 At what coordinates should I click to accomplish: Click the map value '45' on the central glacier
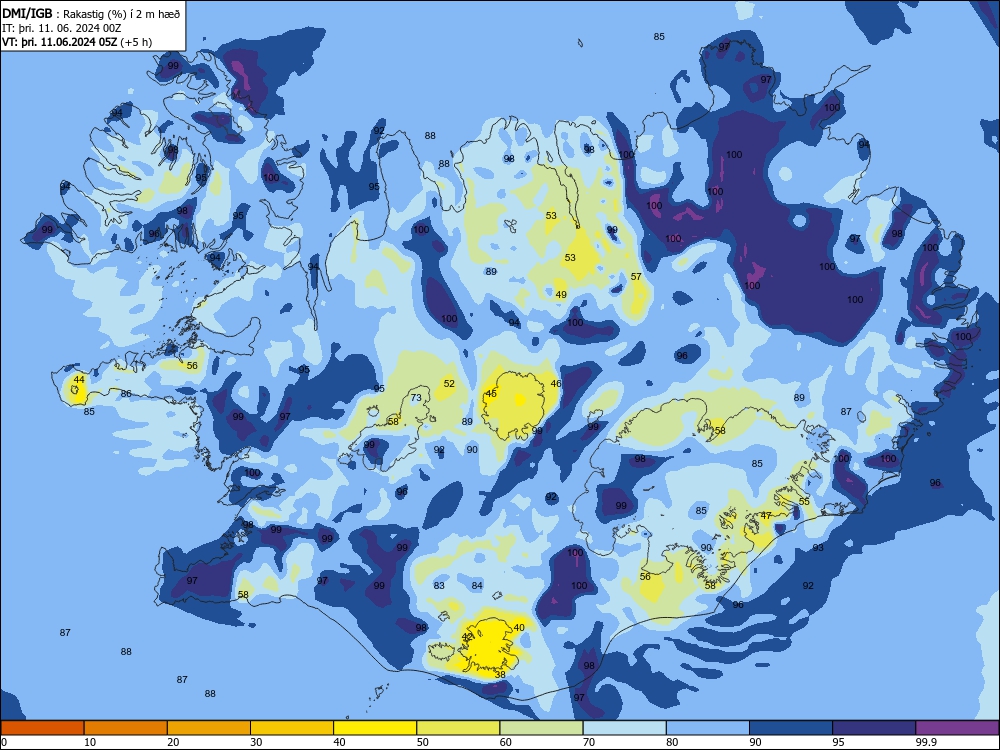pyautogui.click(x=490, y=393)
